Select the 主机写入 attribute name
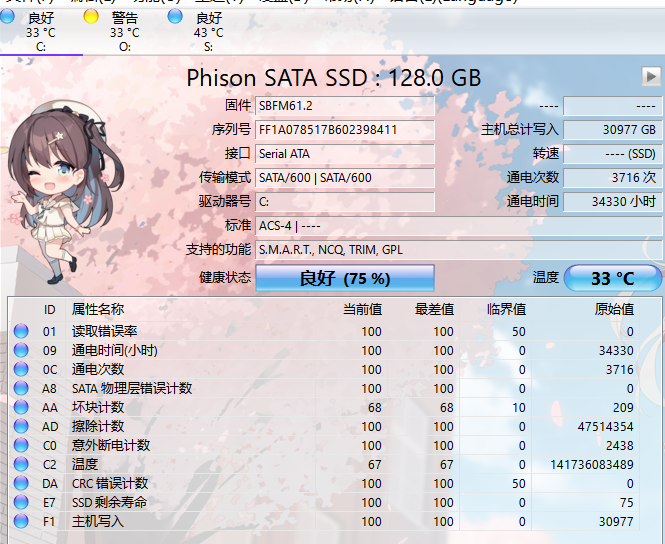This screenshot has width=665, height=544. pos(98,521)
